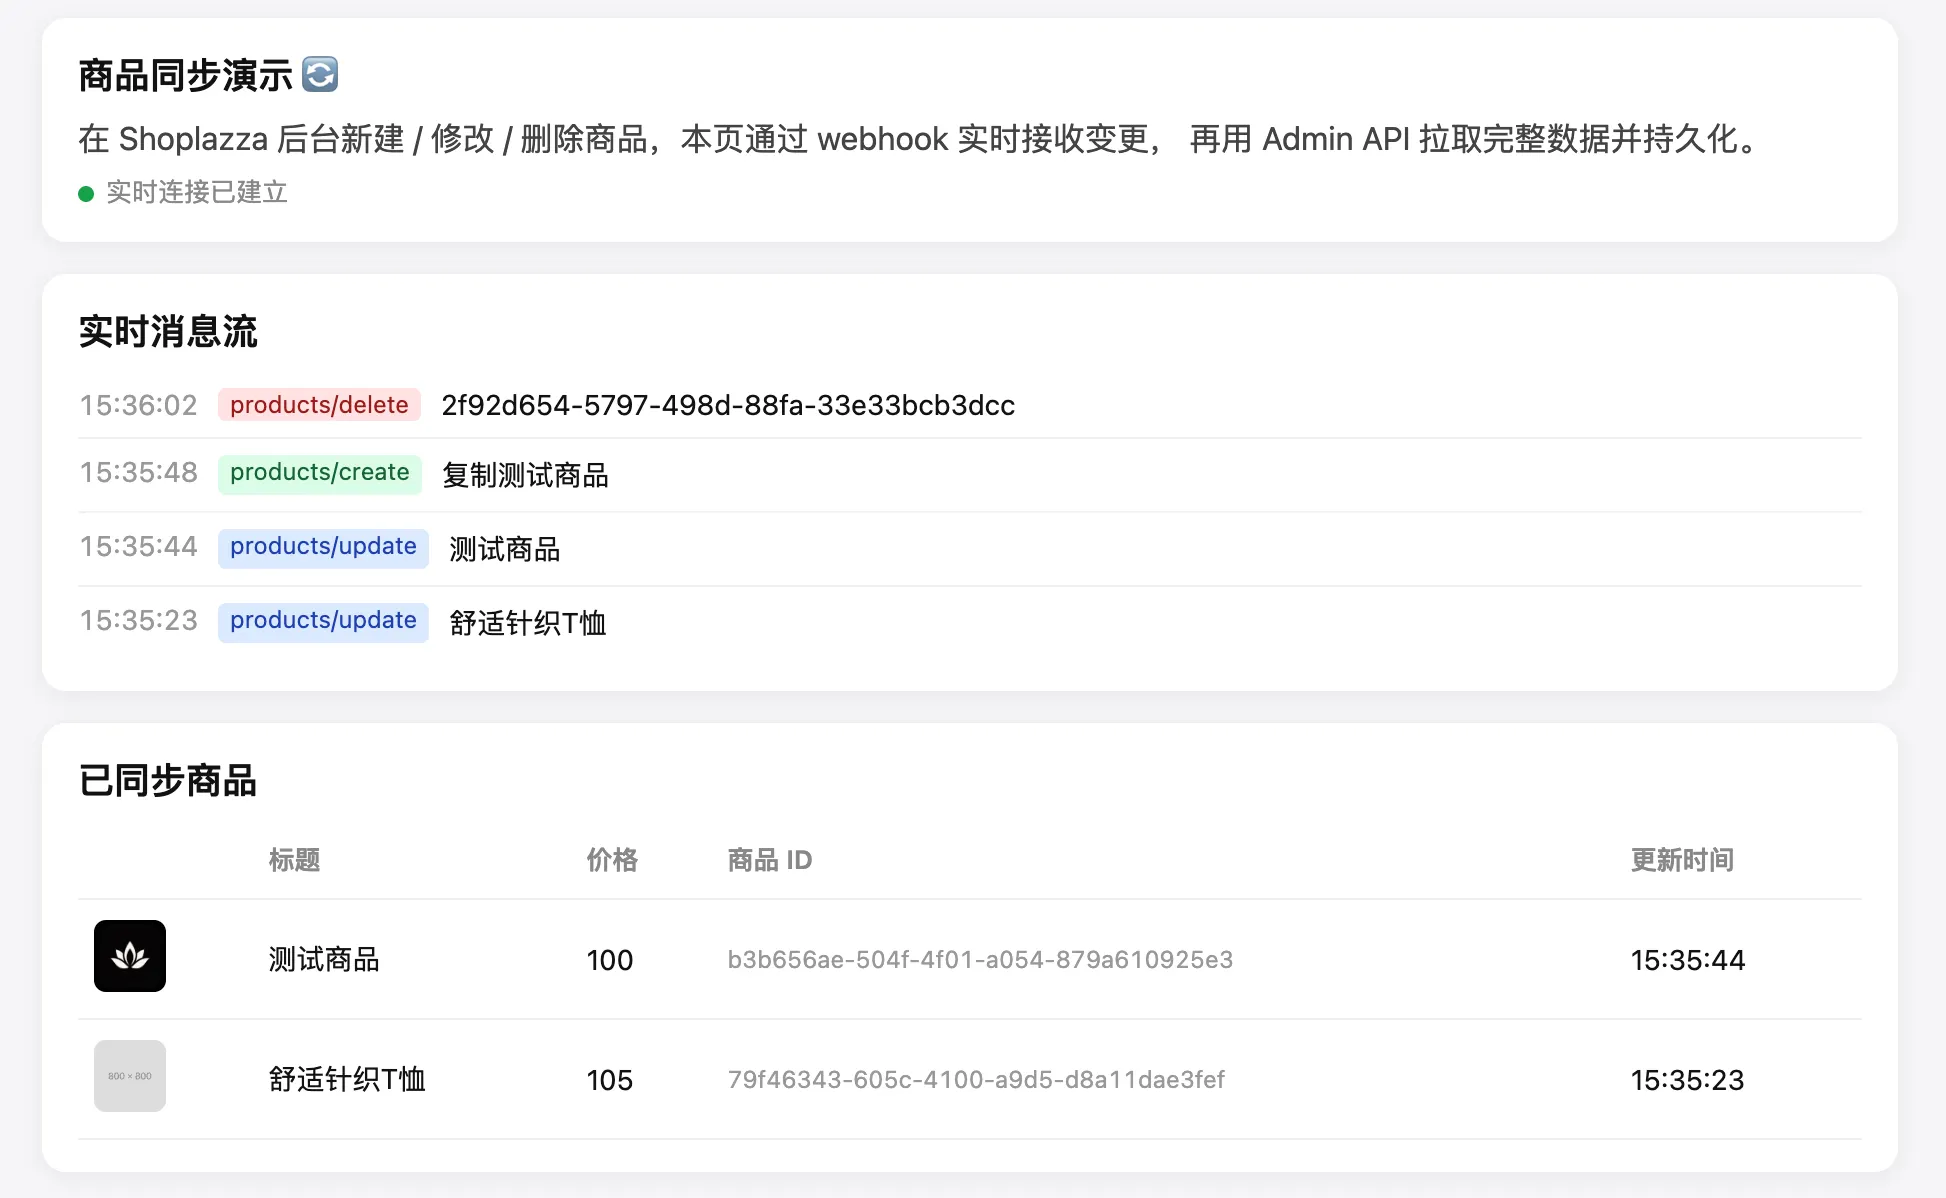Click price 100
The height and width of the screenshot is (1198, 1946).
(x=610, y=960)
